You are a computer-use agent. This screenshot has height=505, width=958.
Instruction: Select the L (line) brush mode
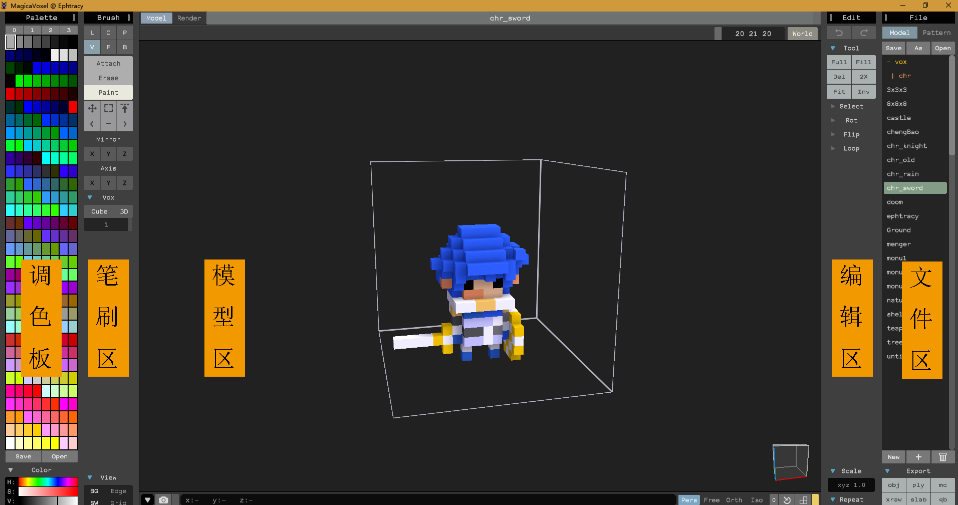92,33
